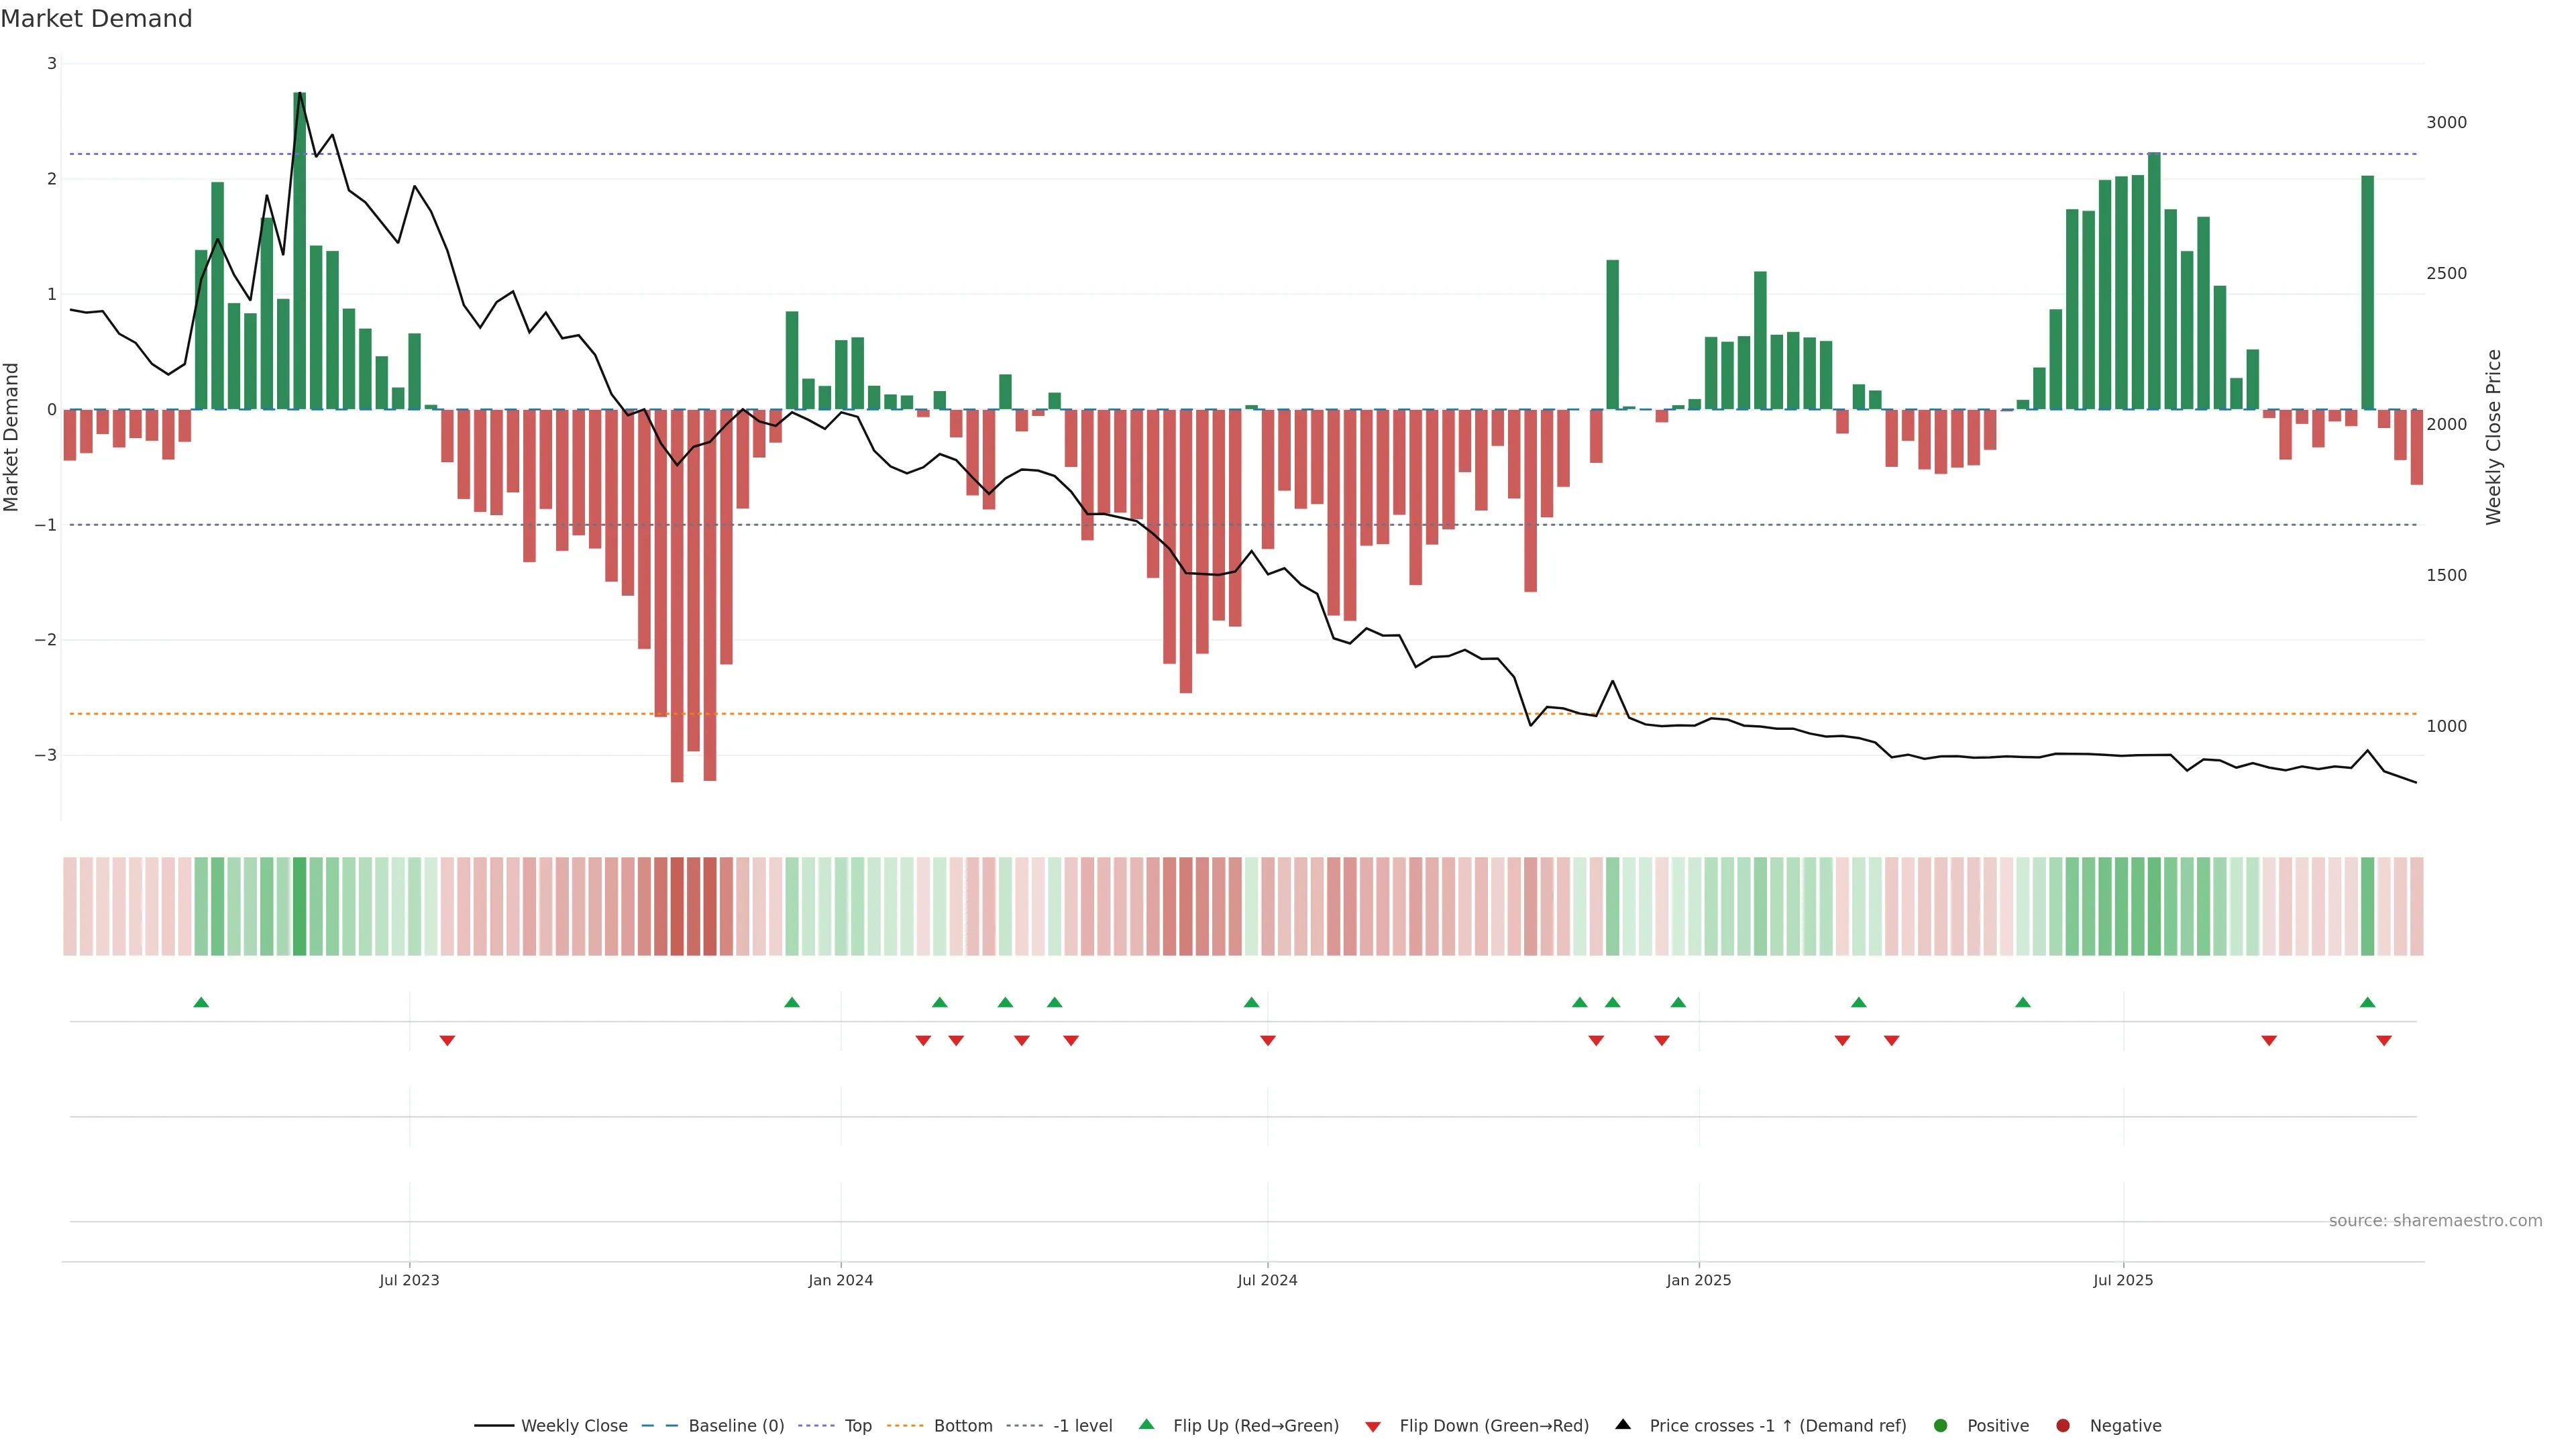The image size is (2576, 1449).
Task: Click the Weekly Close Price axis title
Action: (x=2494, y=437)
